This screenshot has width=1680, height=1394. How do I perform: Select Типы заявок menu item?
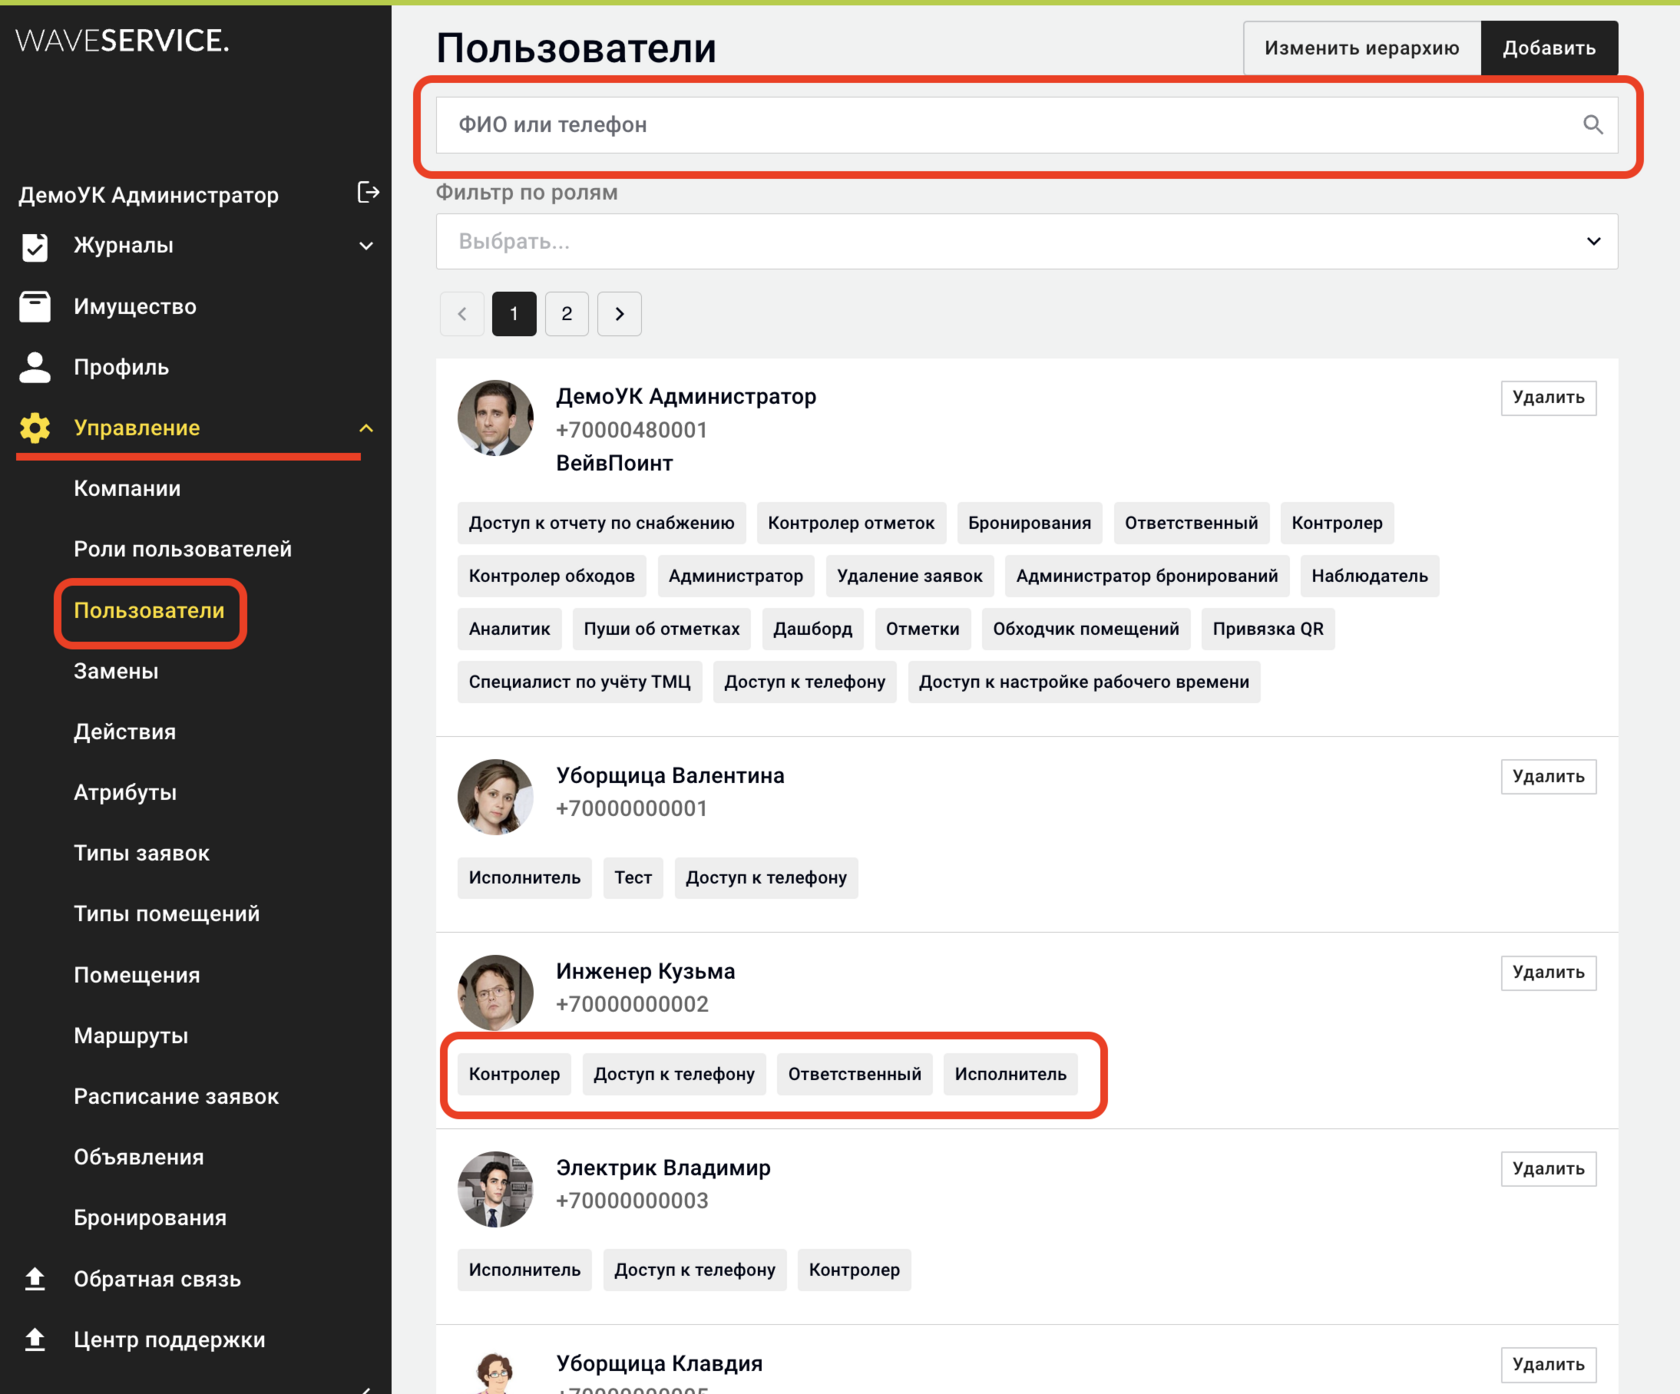pyautogui.click(x=142, y=853)
